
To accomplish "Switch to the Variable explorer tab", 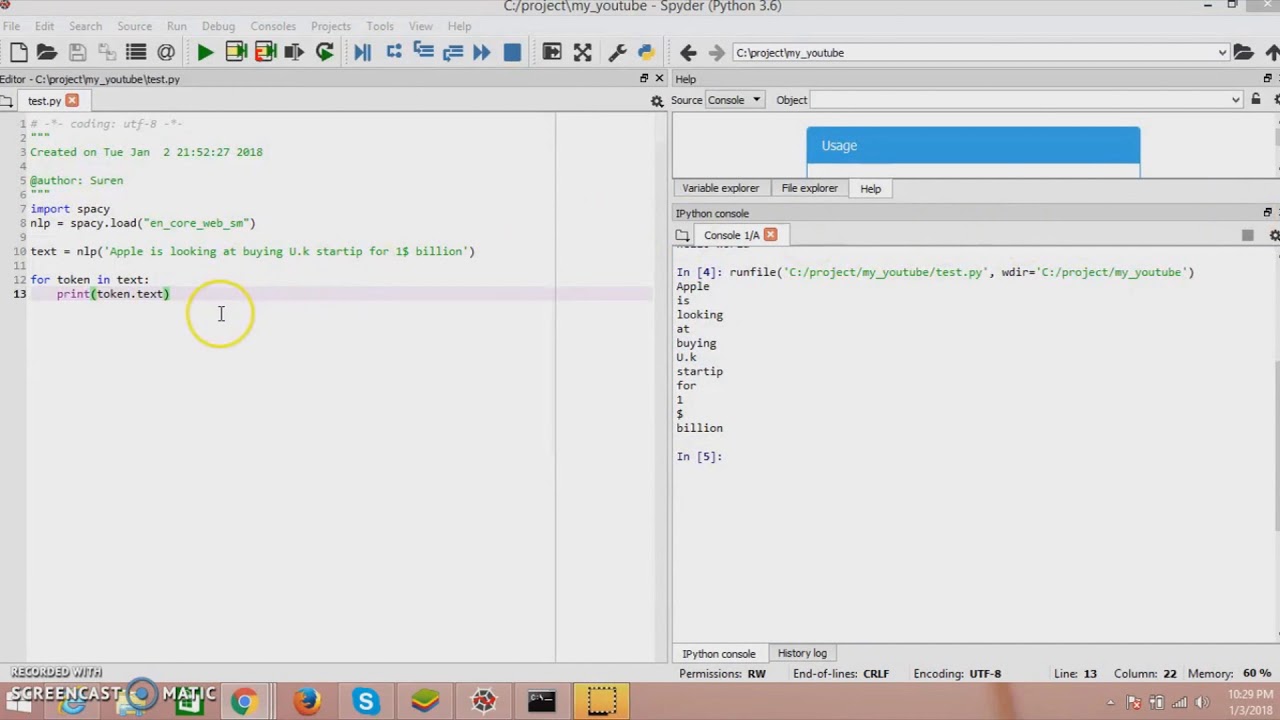I will pyautogui.click(x=720, y=188).
